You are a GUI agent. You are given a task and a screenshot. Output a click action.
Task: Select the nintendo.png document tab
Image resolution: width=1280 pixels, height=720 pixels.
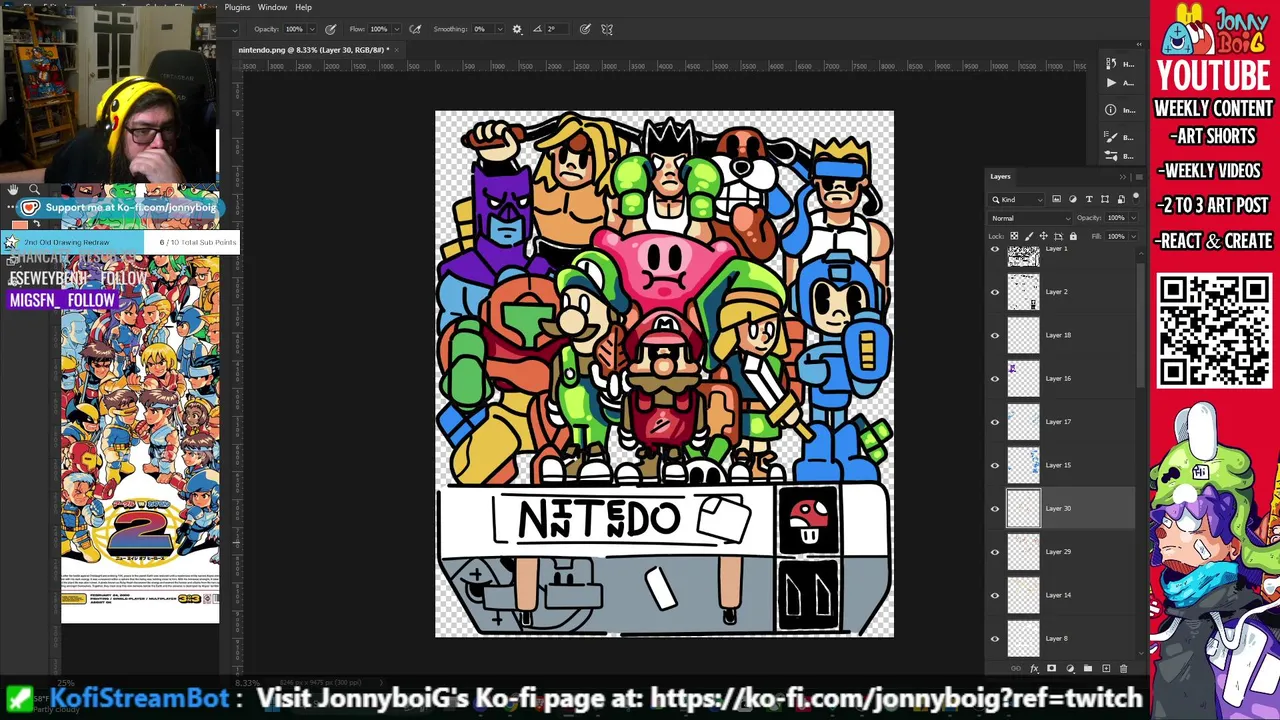[312, 50]
